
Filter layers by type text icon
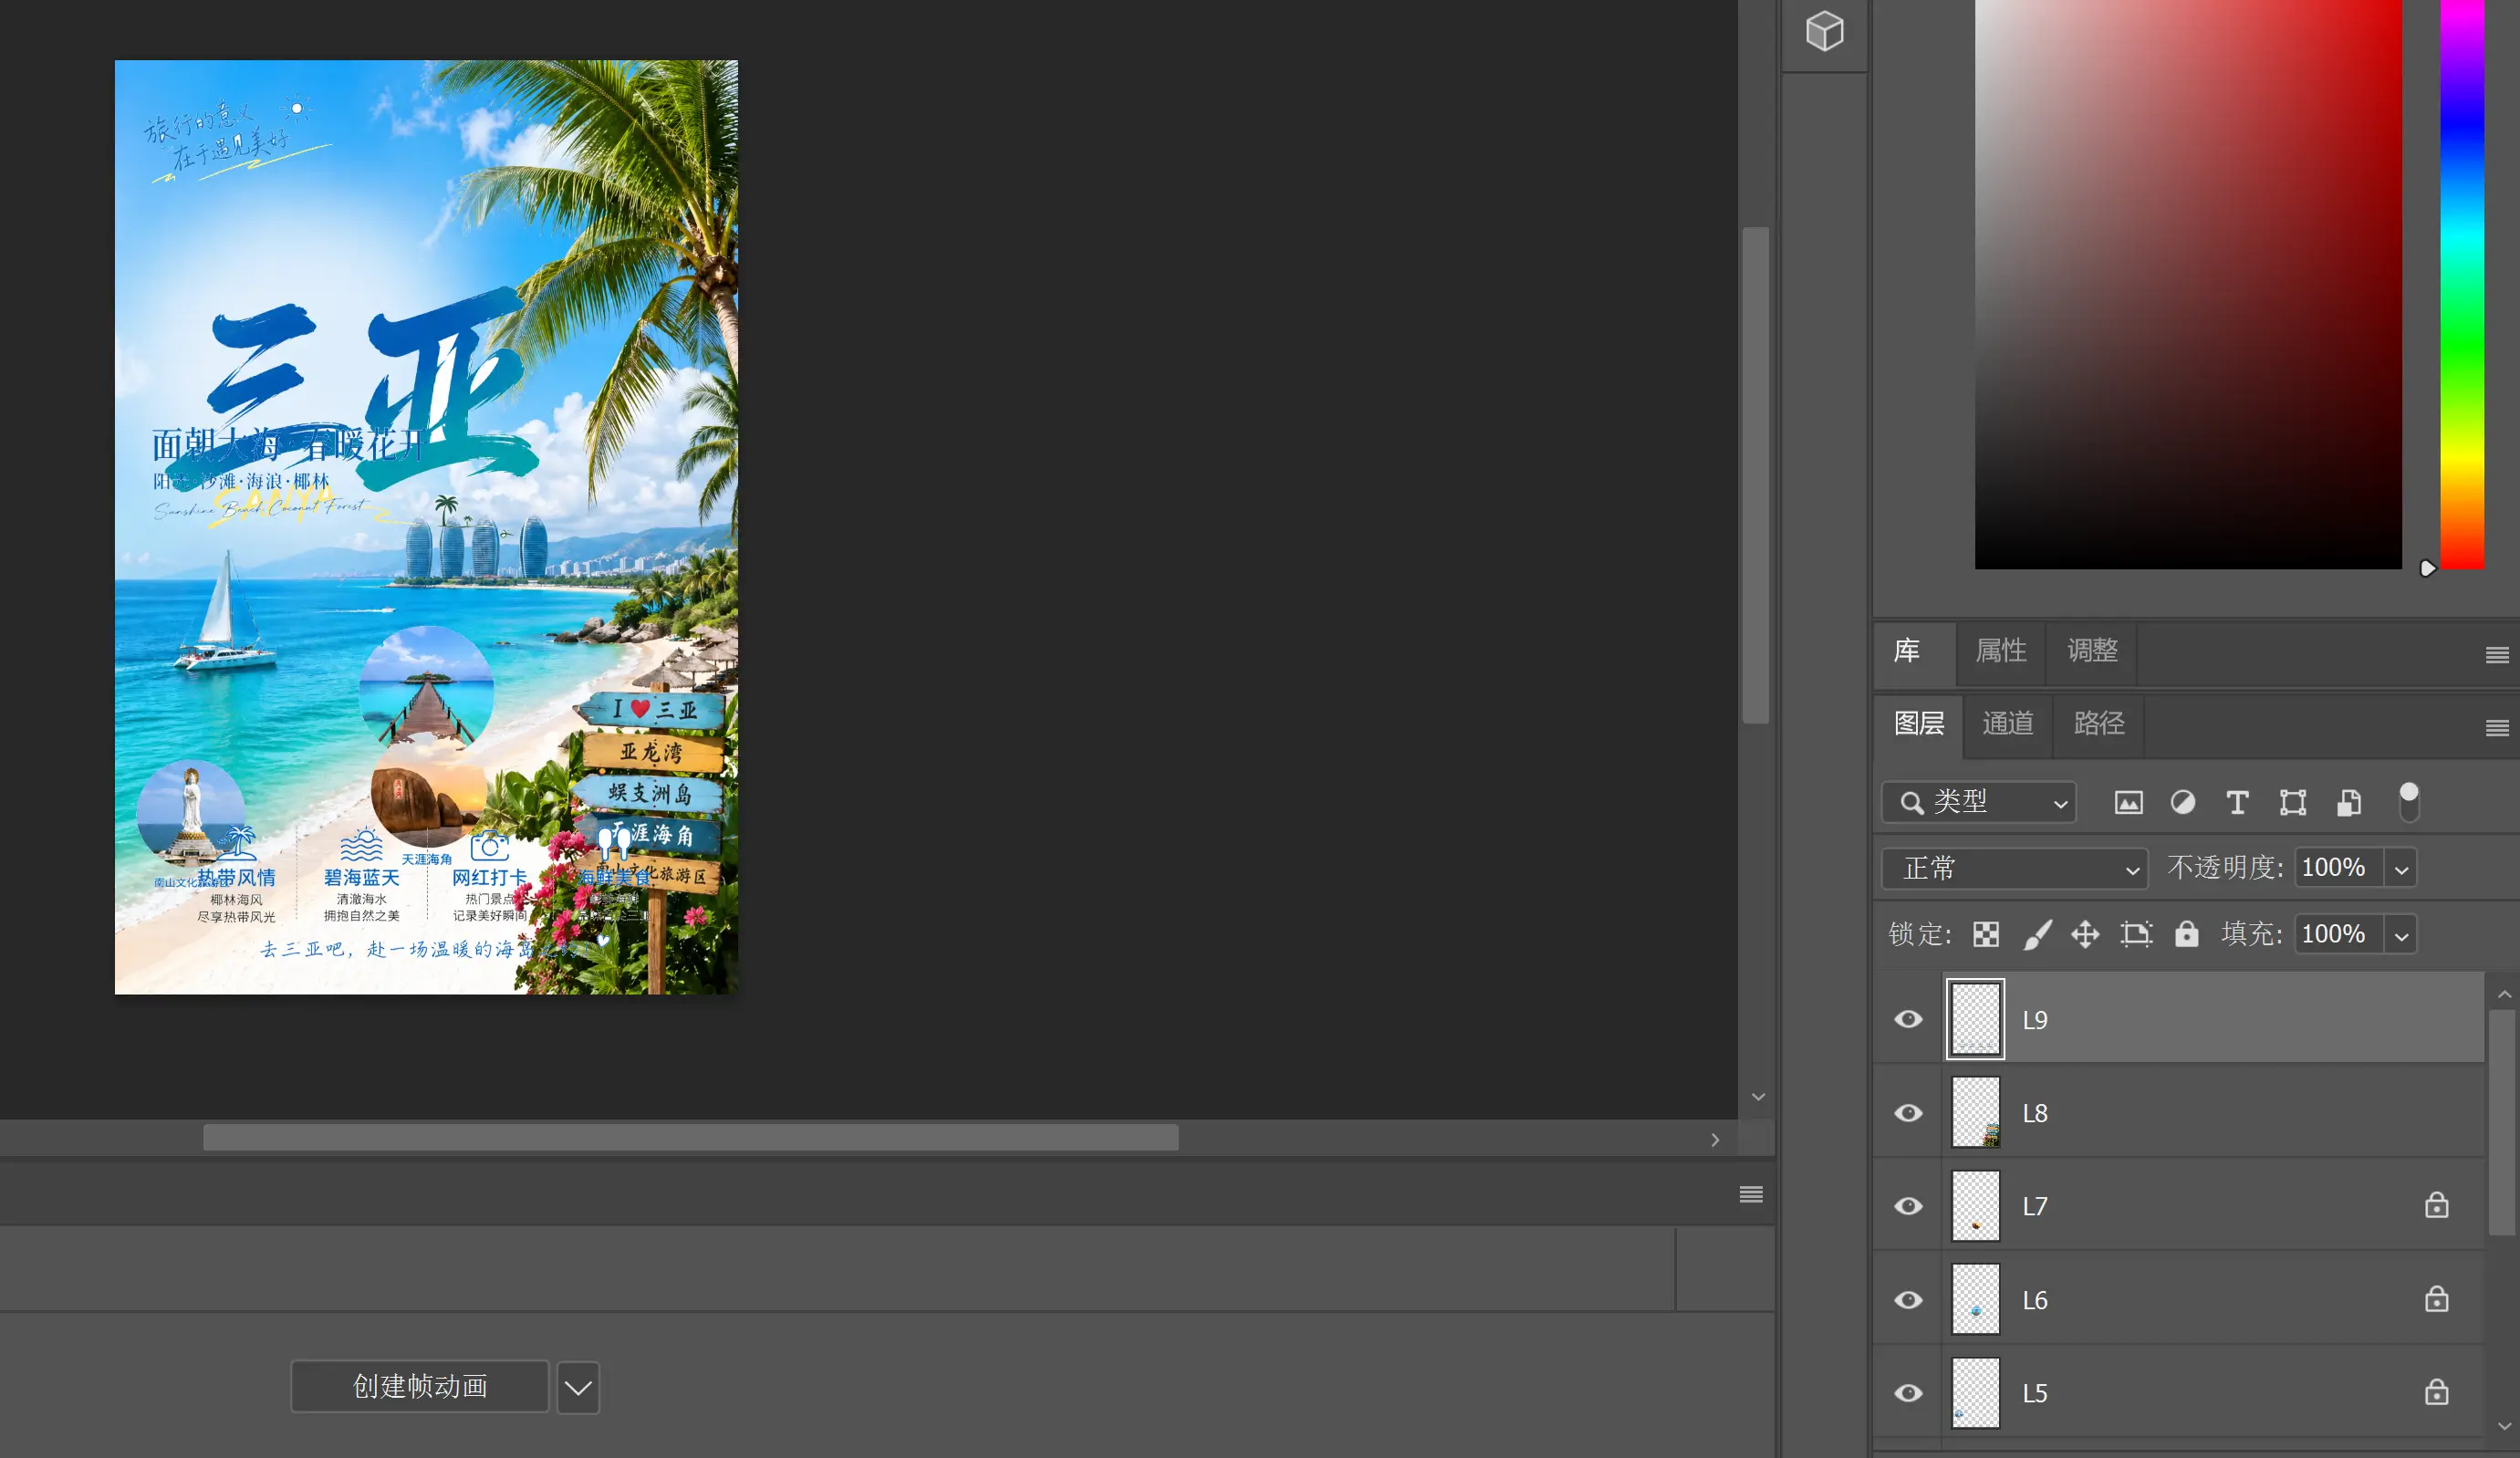click(x=2237, y=803)
